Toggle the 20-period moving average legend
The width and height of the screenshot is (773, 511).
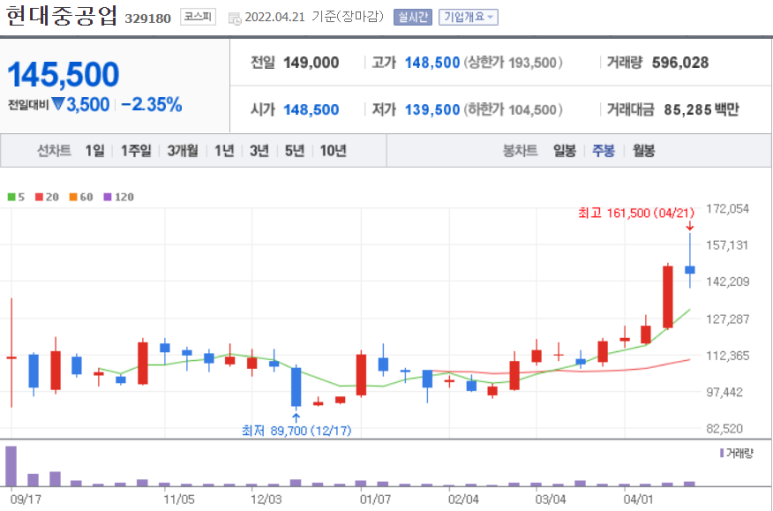(45, 197)
